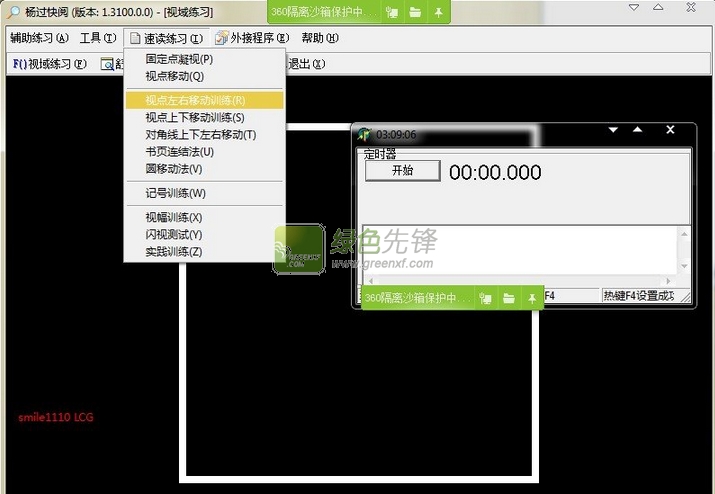This screenshot has width=715, height=494.
Task: Select 视点移动(Q) menu item
Action: [204, 76]
